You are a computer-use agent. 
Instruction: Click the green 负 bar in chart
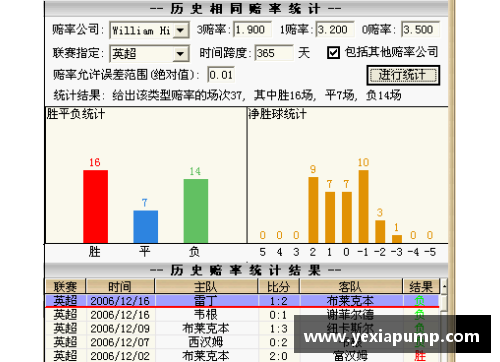coord(196,211)
